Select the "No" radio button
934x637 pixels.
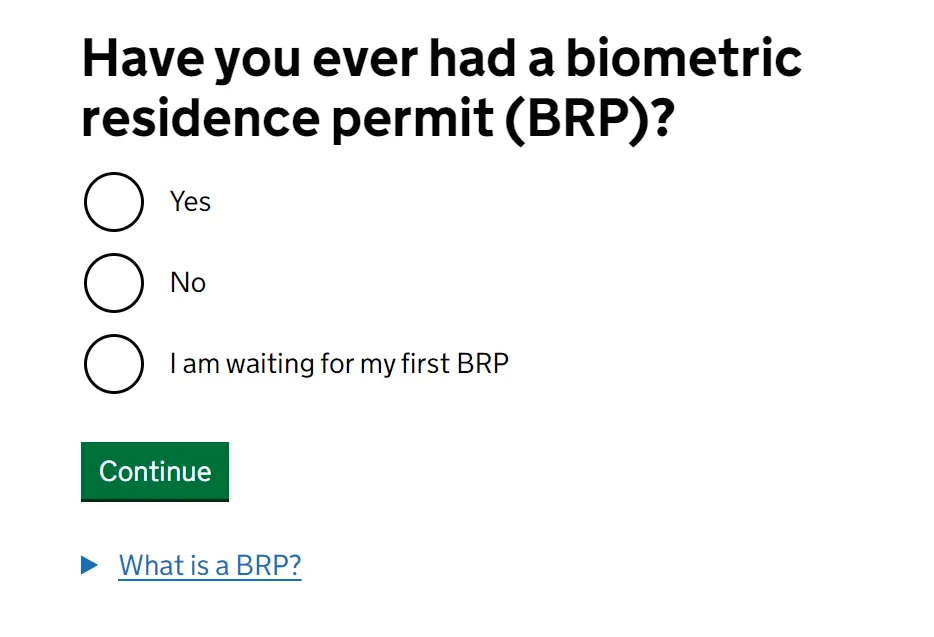114,283
